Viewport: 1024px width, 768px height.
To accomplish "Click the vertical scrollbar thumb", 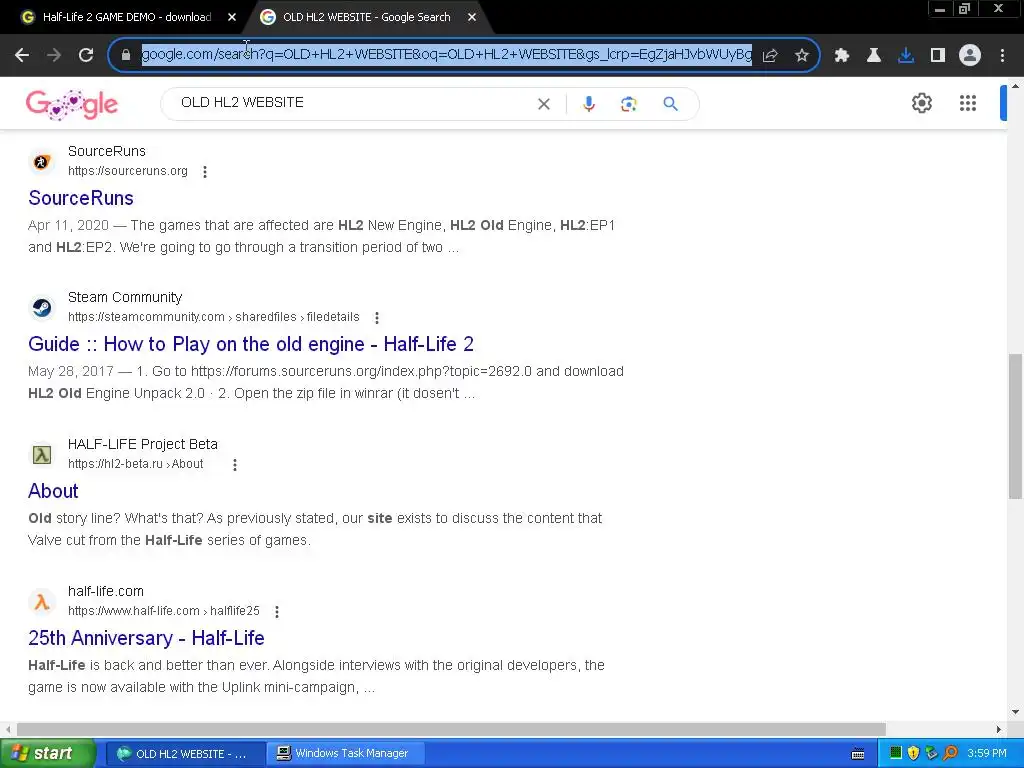I will pos(1015,426).
